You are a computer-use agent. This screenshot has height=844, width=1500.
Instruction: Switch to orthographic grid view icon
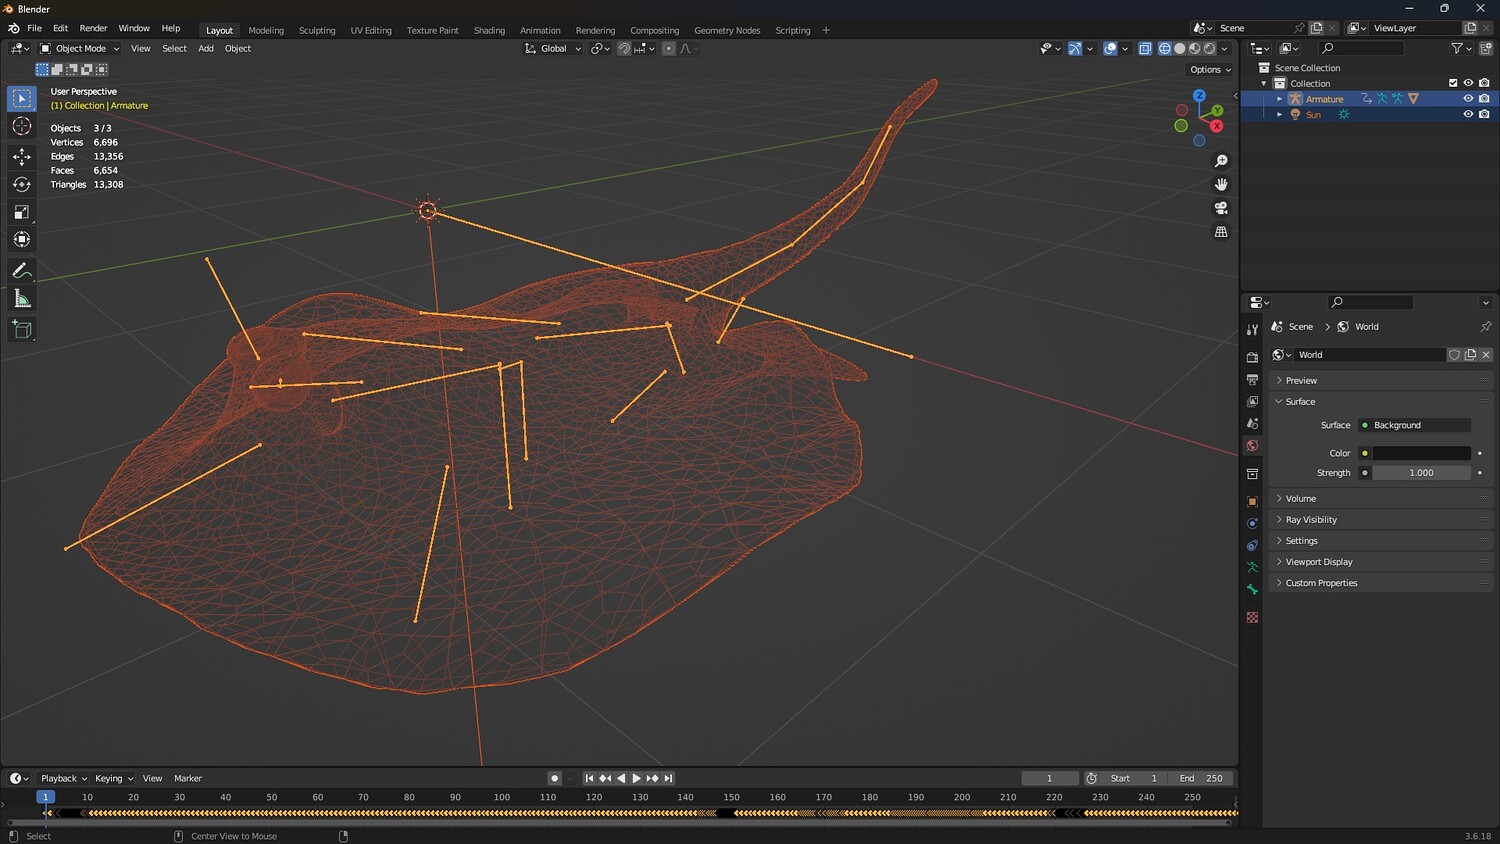1221,232
